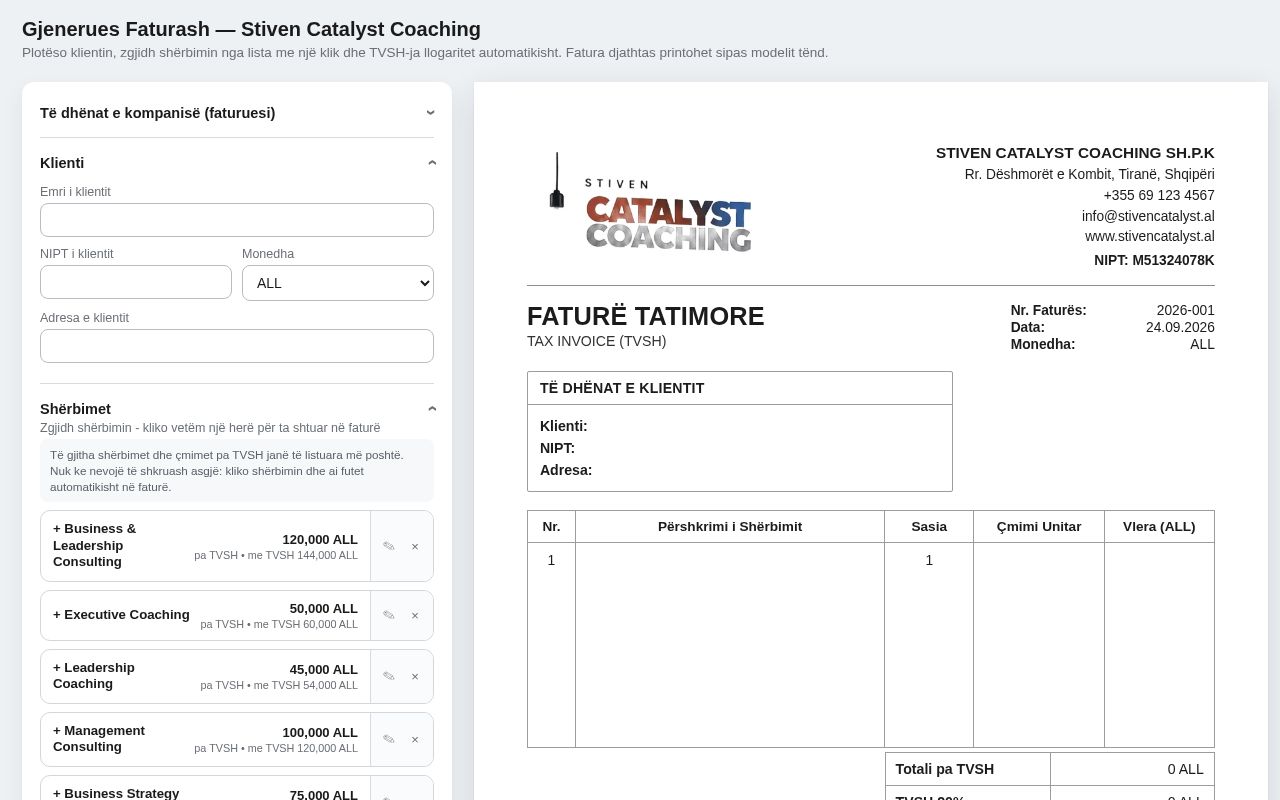1280x800 pixels.
Task: Add Business & Leadership Consulting to invoice
Action: [205, 546]
